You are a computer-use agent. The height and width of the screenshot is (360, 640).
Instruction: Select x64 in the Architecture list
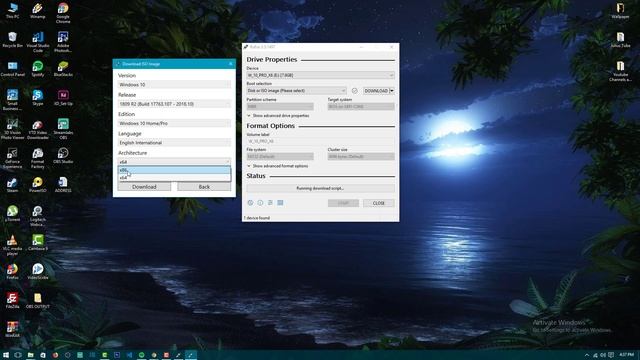[174, 178]
